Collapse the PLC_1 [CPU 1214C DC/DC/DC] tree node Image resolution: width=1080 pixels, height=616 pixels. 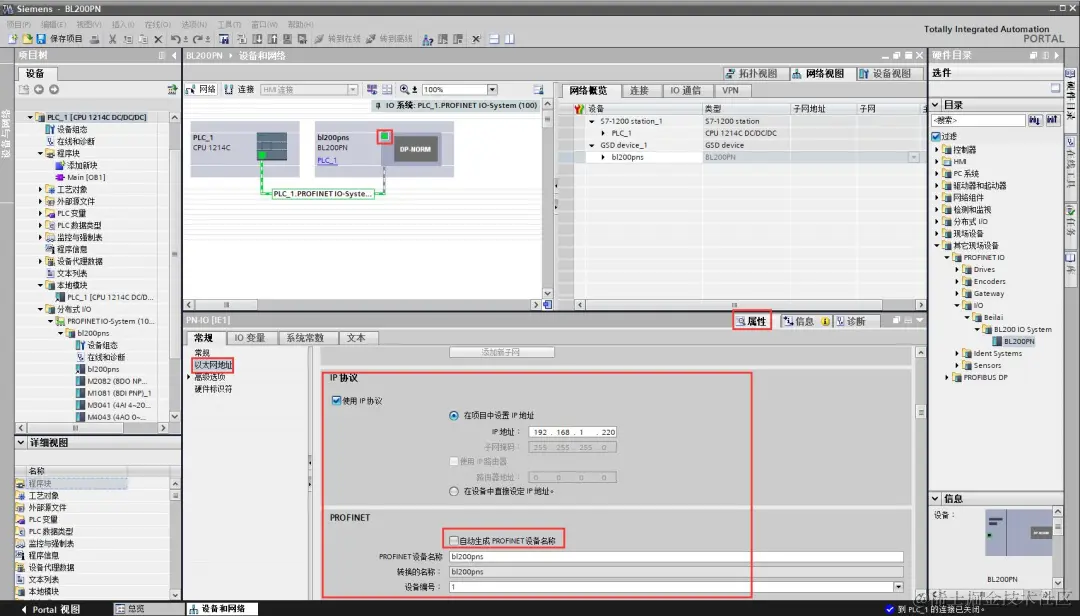click(30, 117)
